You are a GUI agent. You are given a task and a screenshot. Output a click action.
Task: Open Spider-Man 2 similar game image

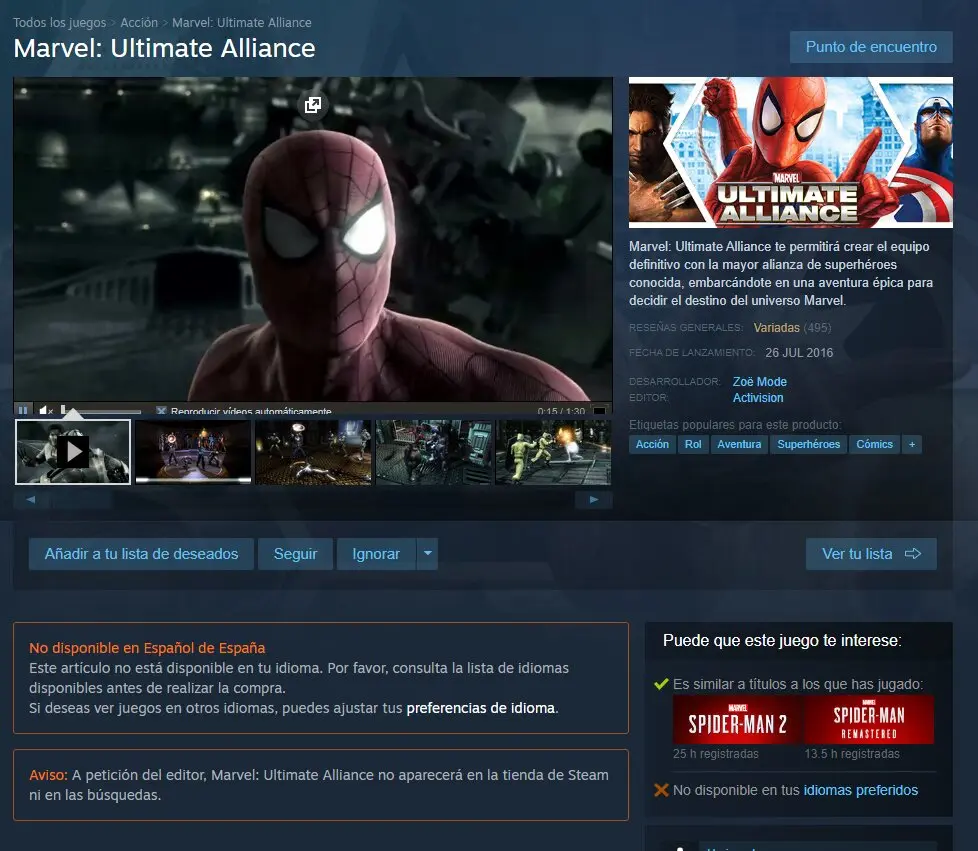[x=738, y=720]
